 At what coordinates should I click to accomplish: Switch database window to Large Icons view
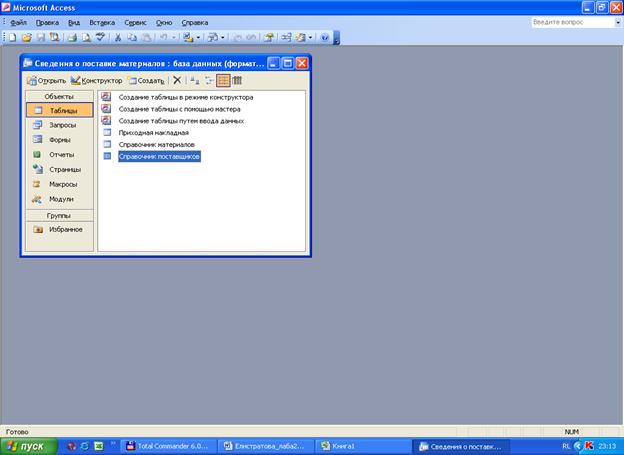coord(194,80)
